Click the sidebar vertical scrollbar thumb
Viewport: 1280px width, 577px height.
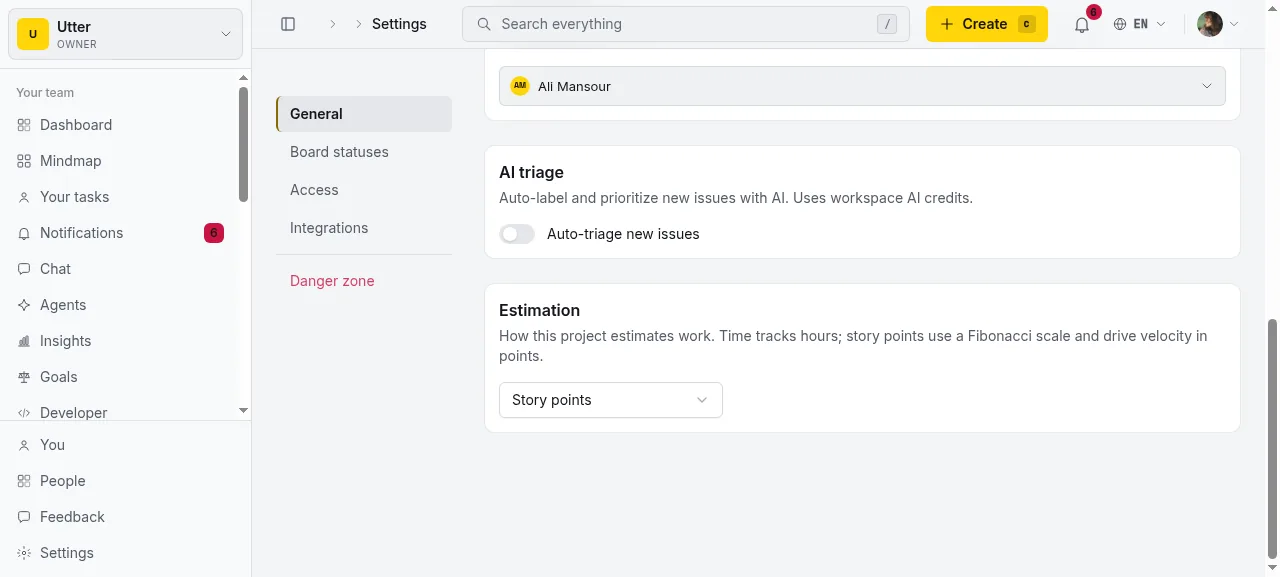click(243, 144)
